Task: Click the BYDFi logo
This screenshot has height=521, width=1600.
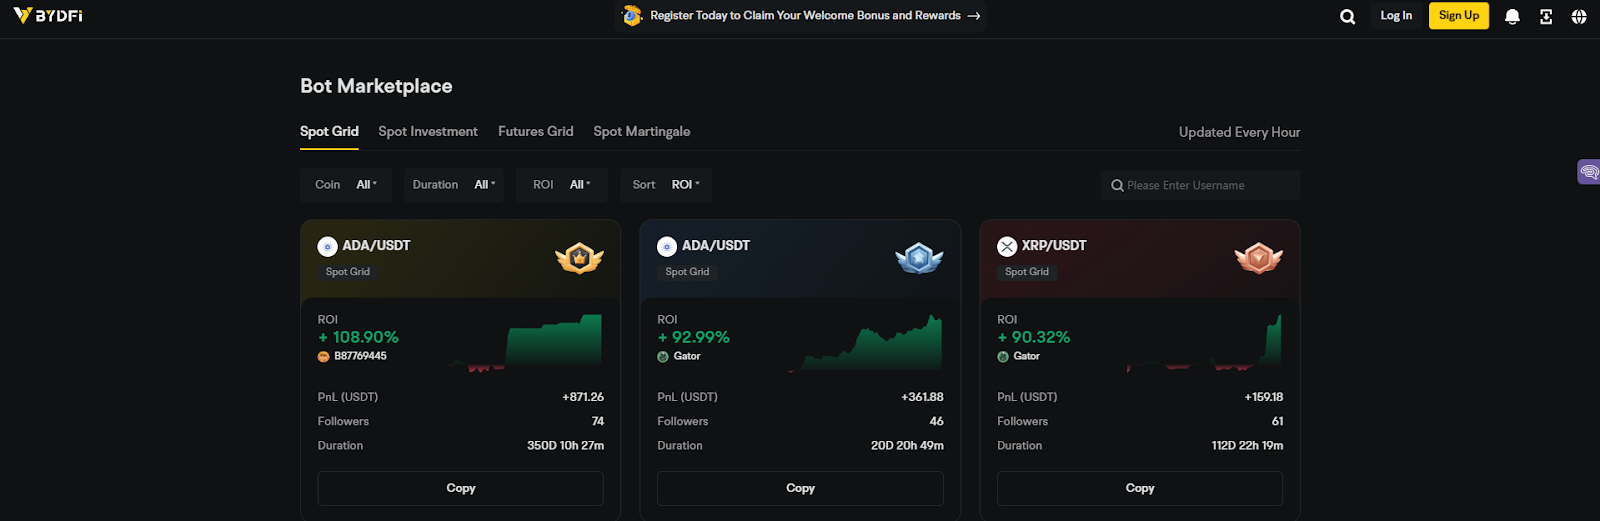Action: [48, 16]
